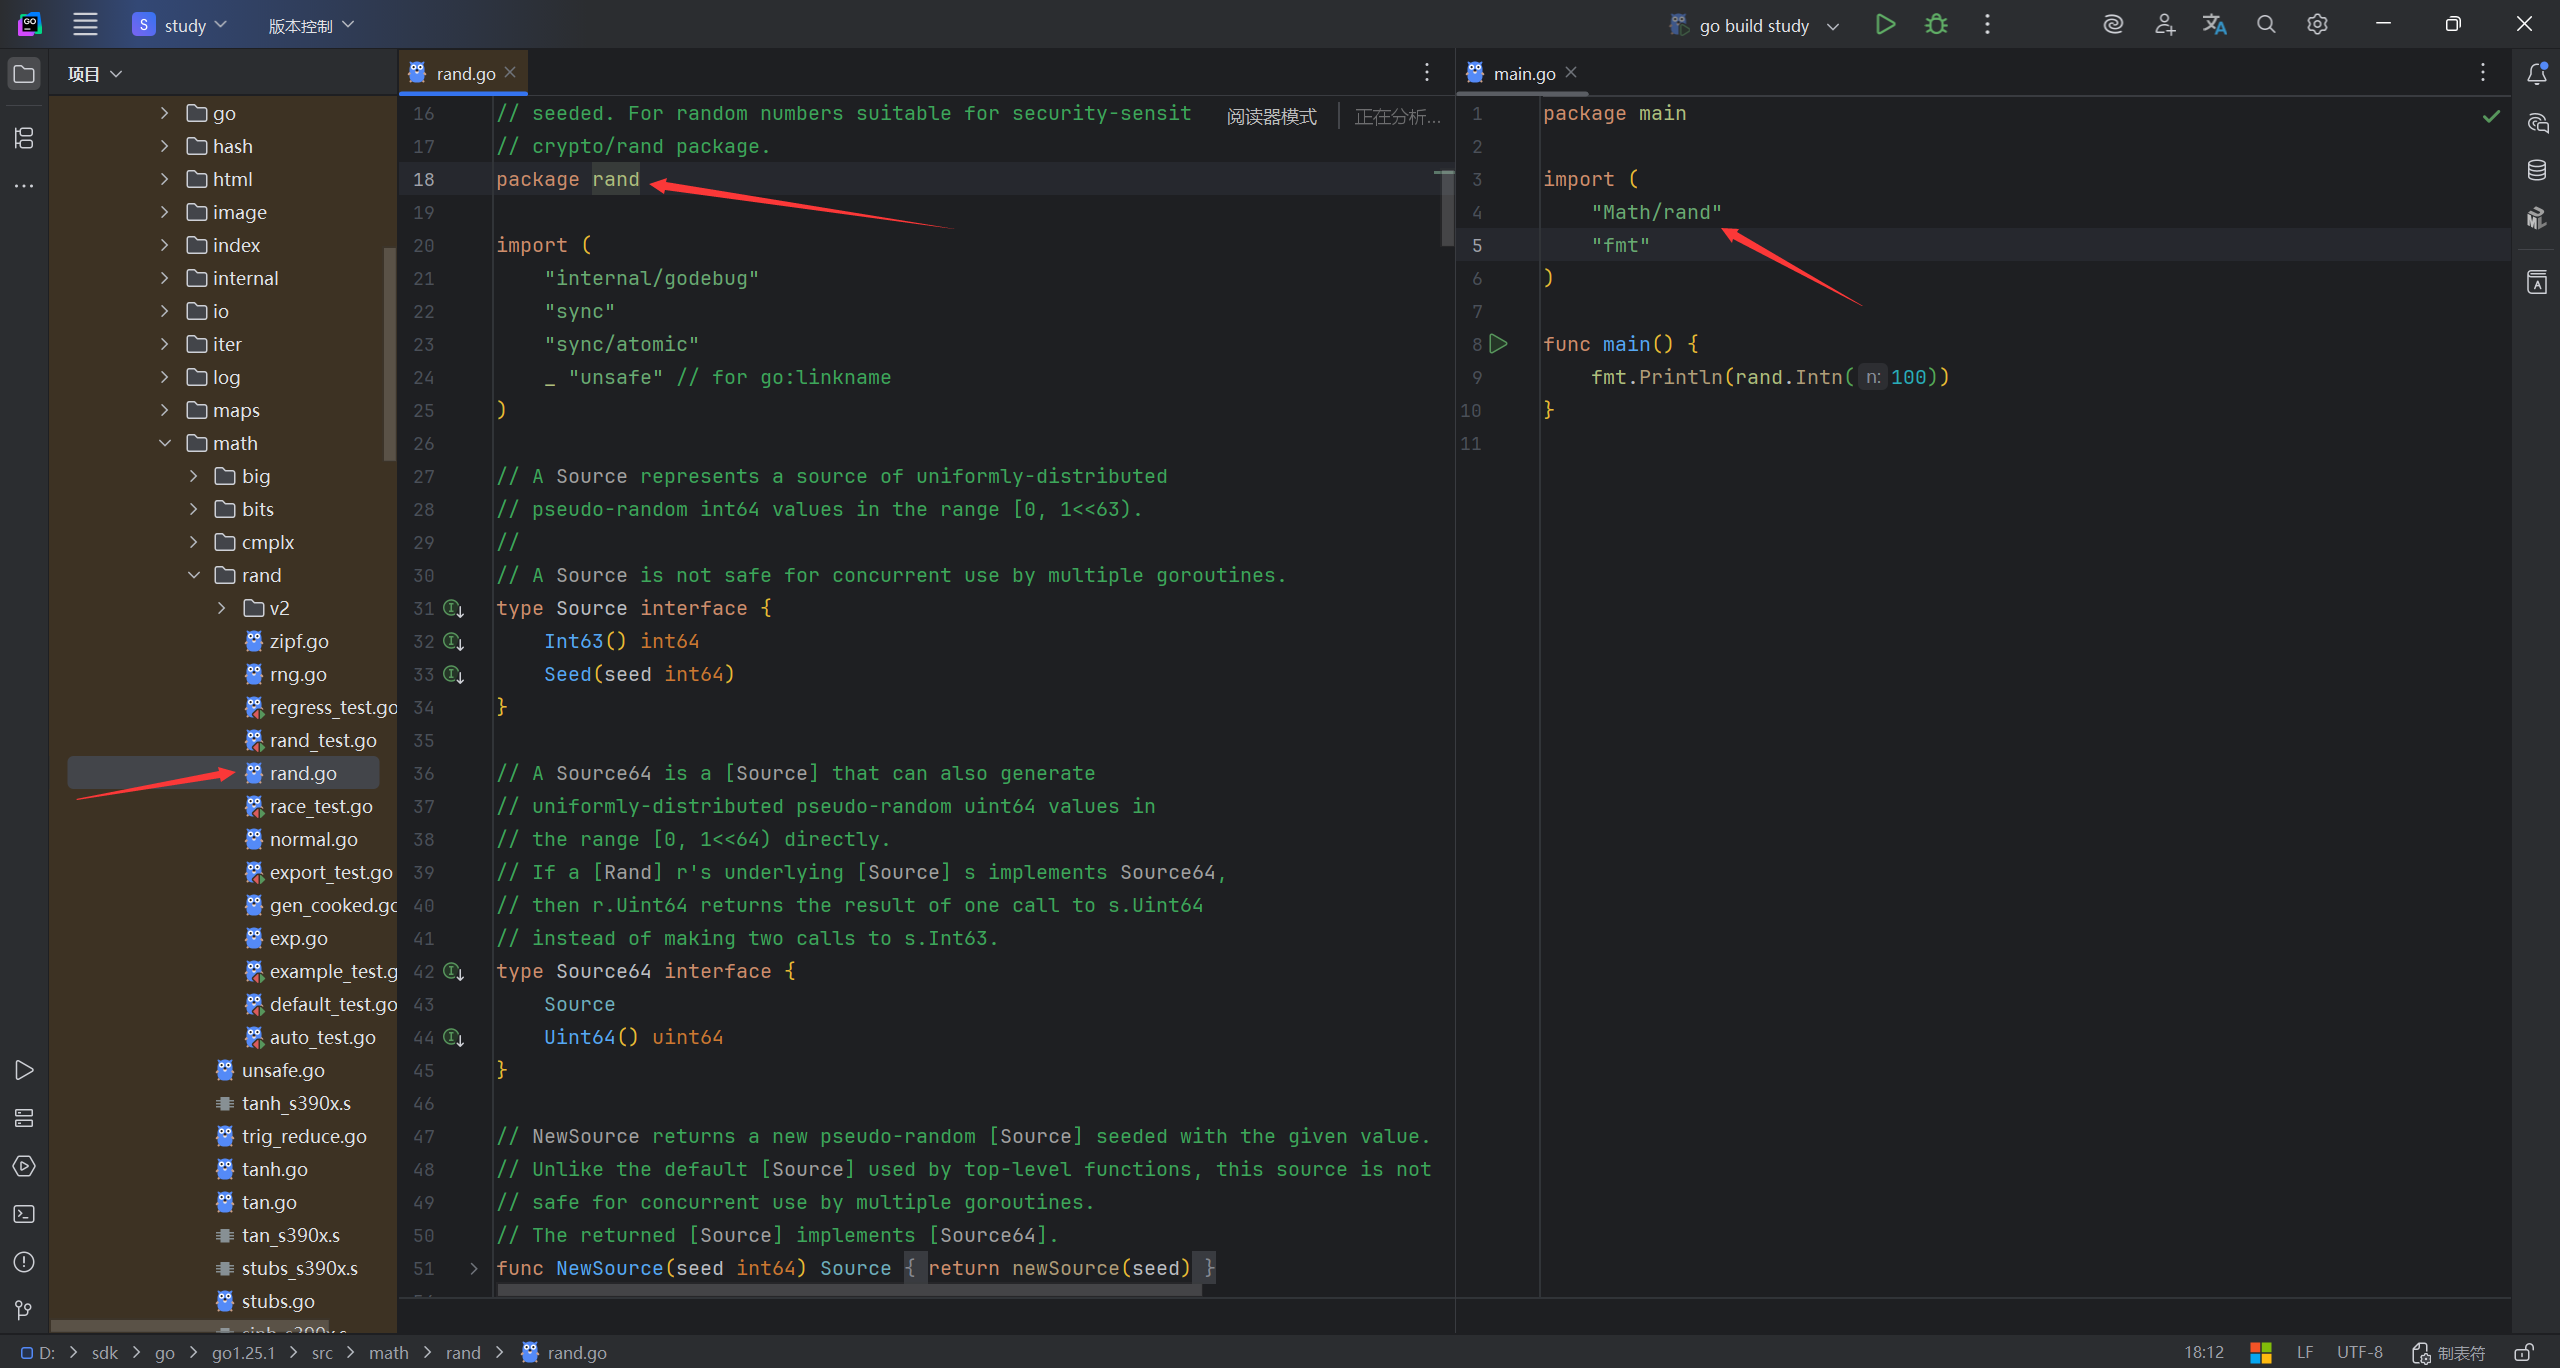Toggle Reader Mode for rand.go
The width and height of the screenshot is (2560, 1368).
pos(1271,117)
